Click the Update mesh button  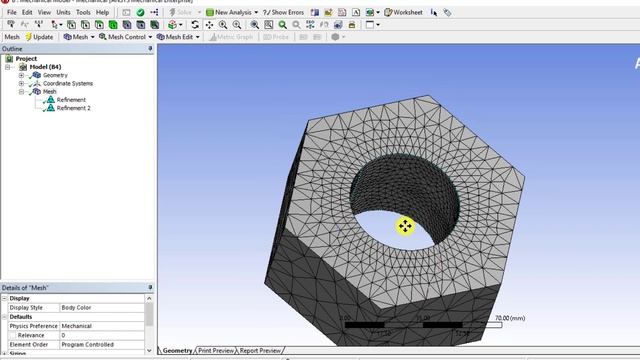(39, 37)
